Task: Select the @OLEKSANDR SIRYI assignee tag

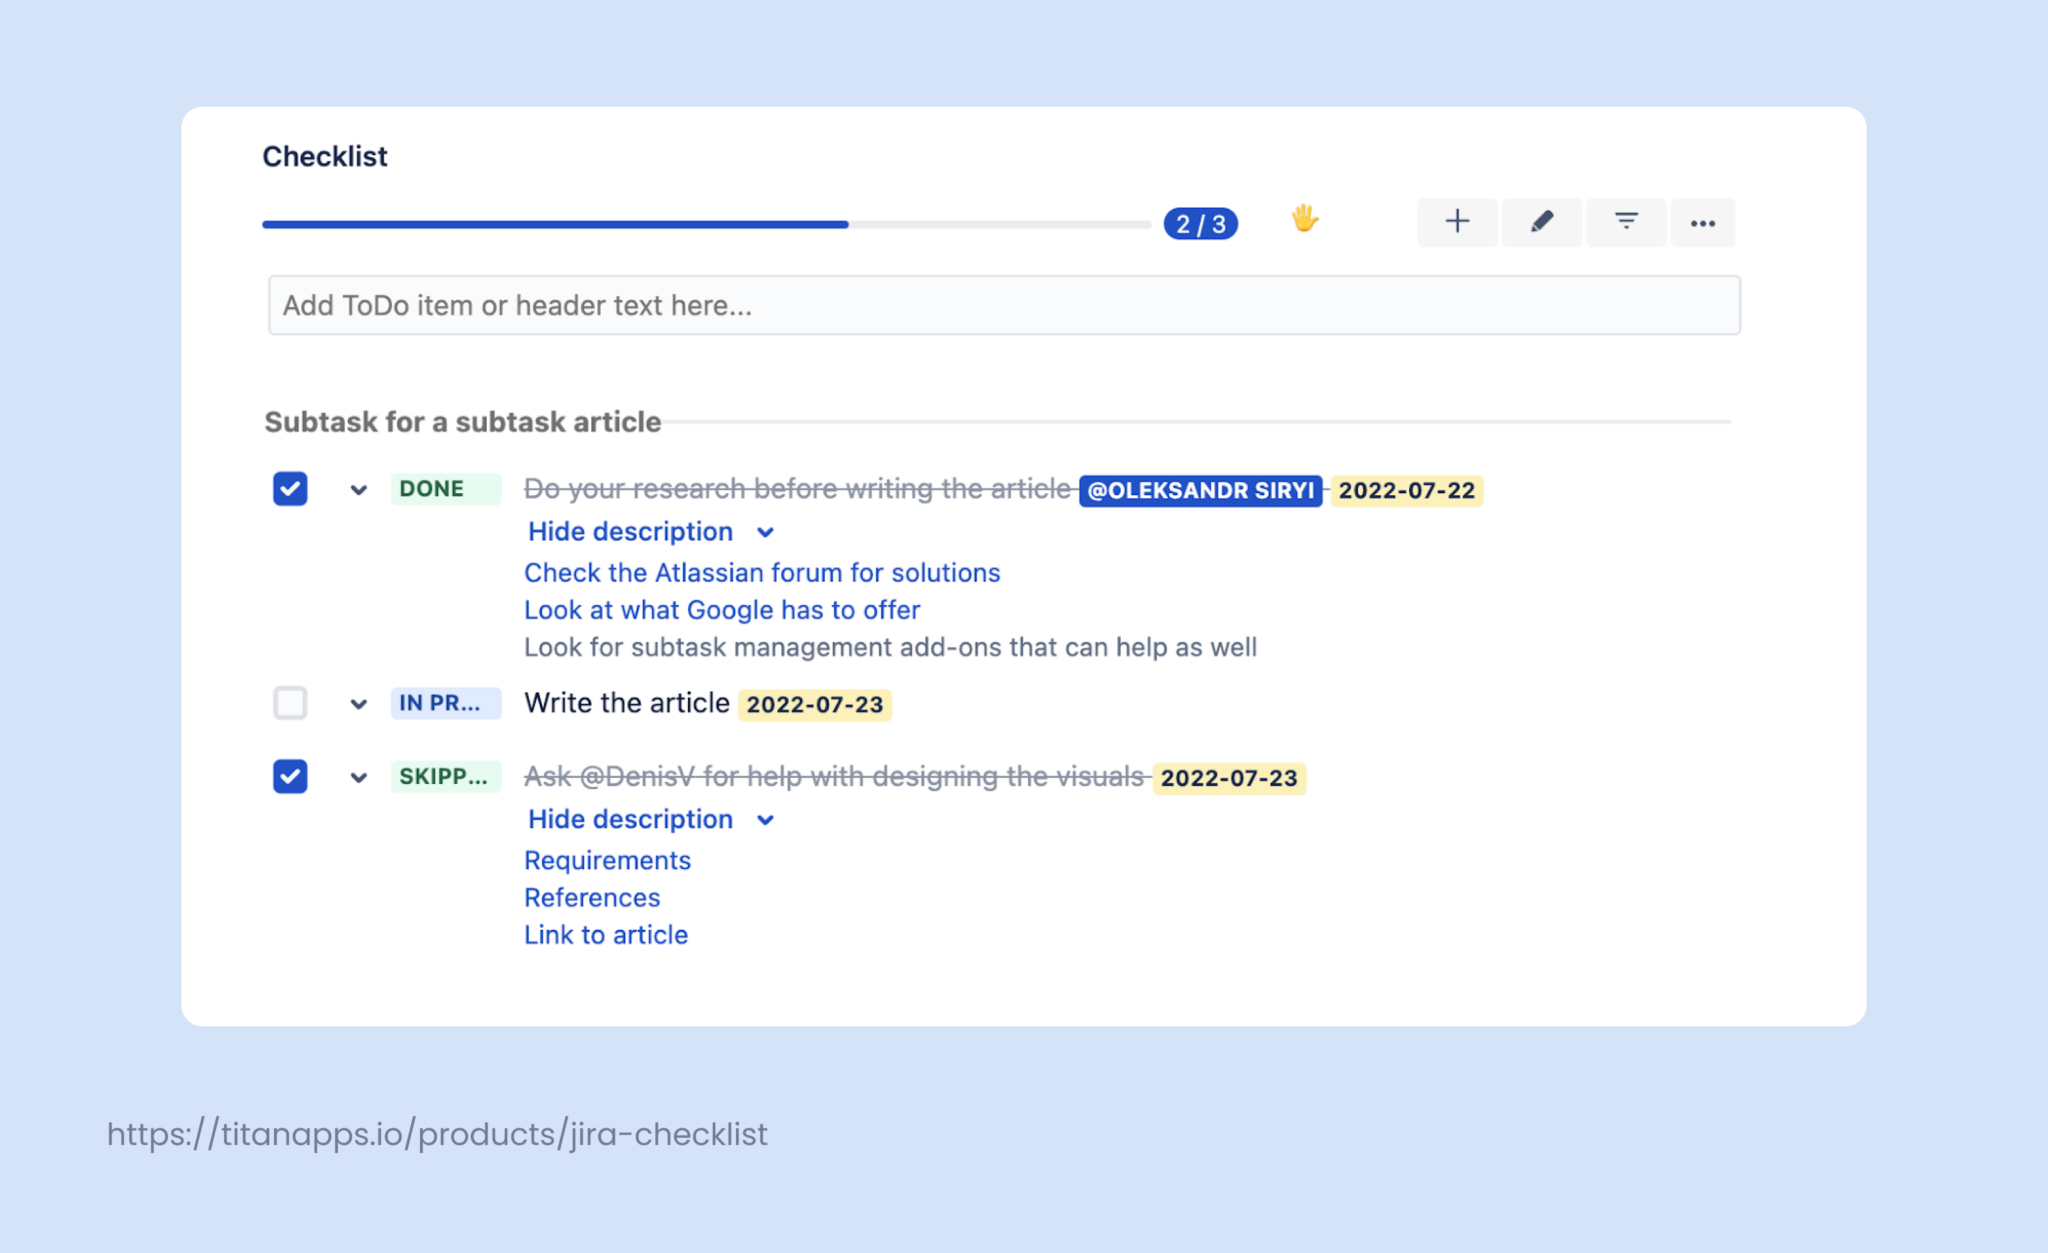Action: 1199,490
